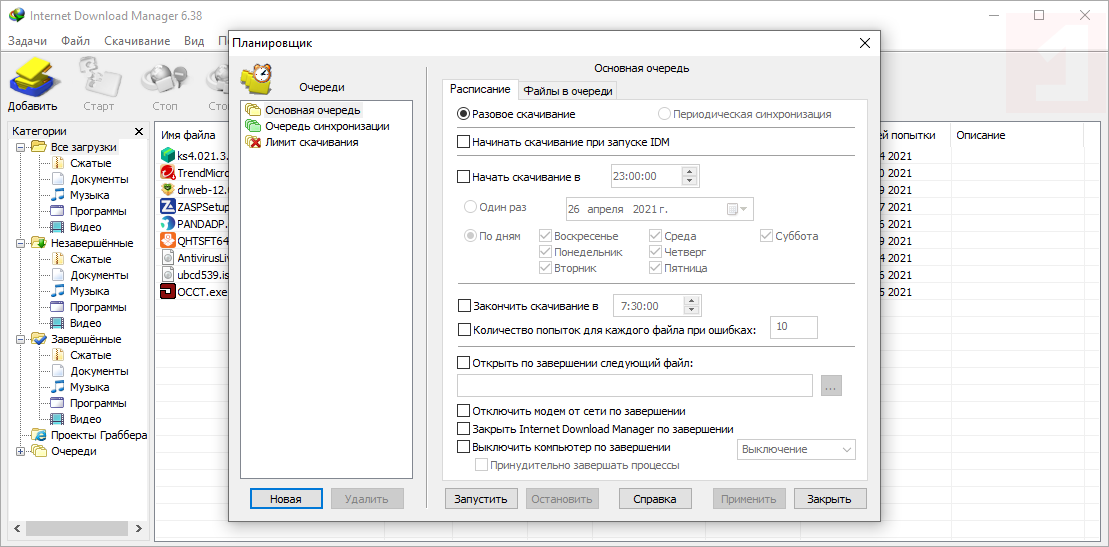
Task: Enable Начинать скачивание при запуске IDM
Action: tap(463, 142)
